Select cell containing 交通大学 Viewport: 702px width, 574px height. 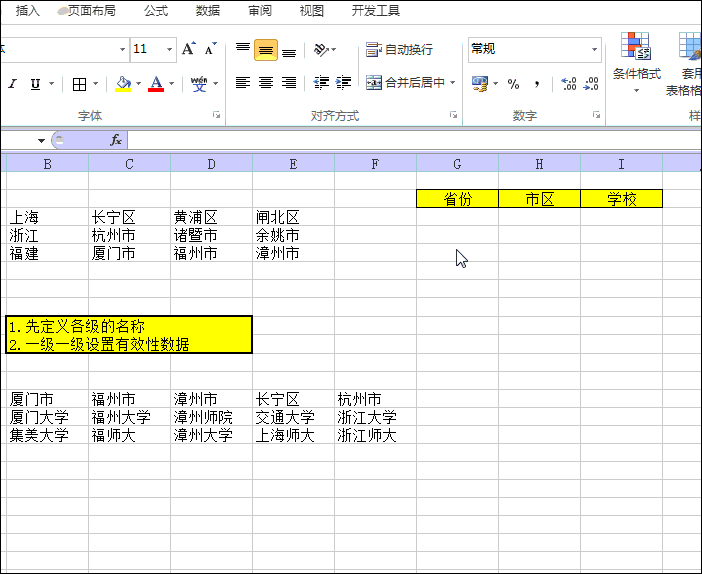(x=293, y=417)
